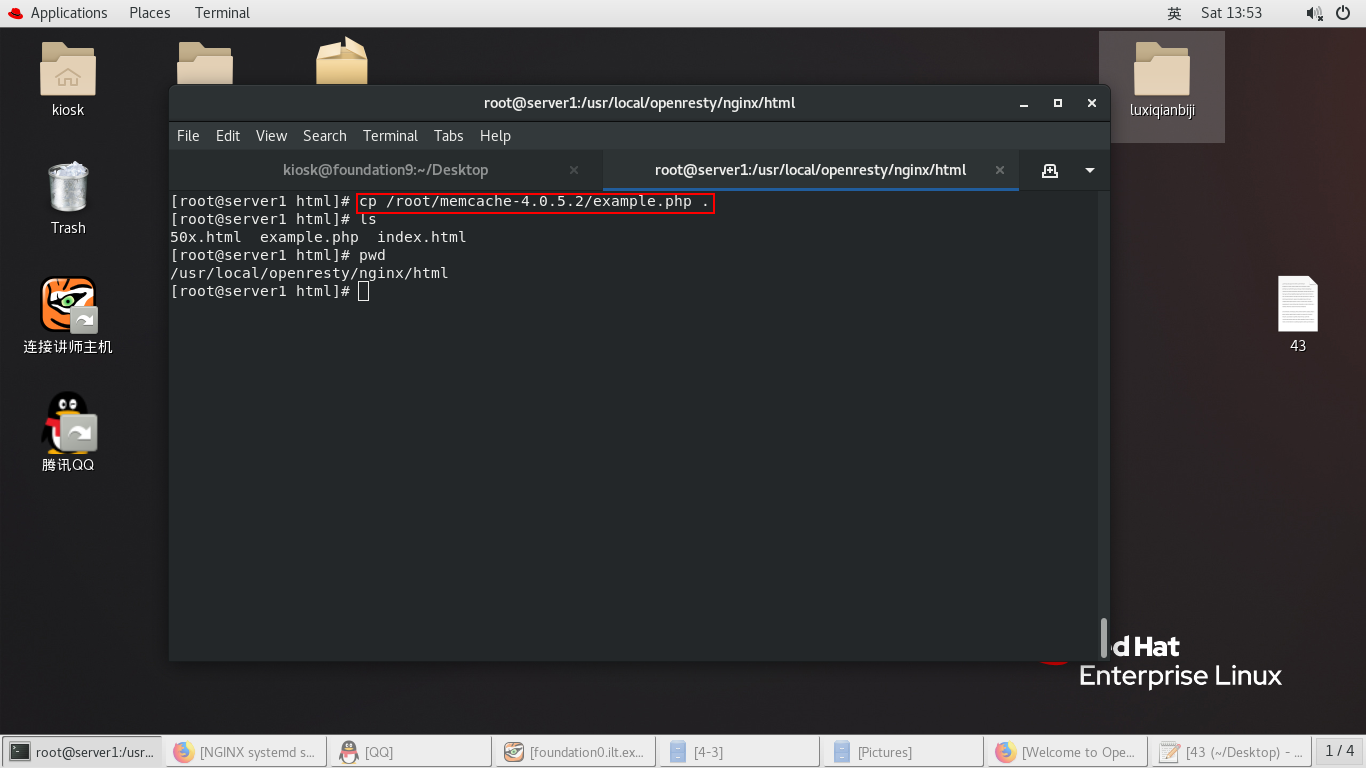Click the terminal vertical scrollbar handle
The image size is (1366, 768).
coord(1104,637)
